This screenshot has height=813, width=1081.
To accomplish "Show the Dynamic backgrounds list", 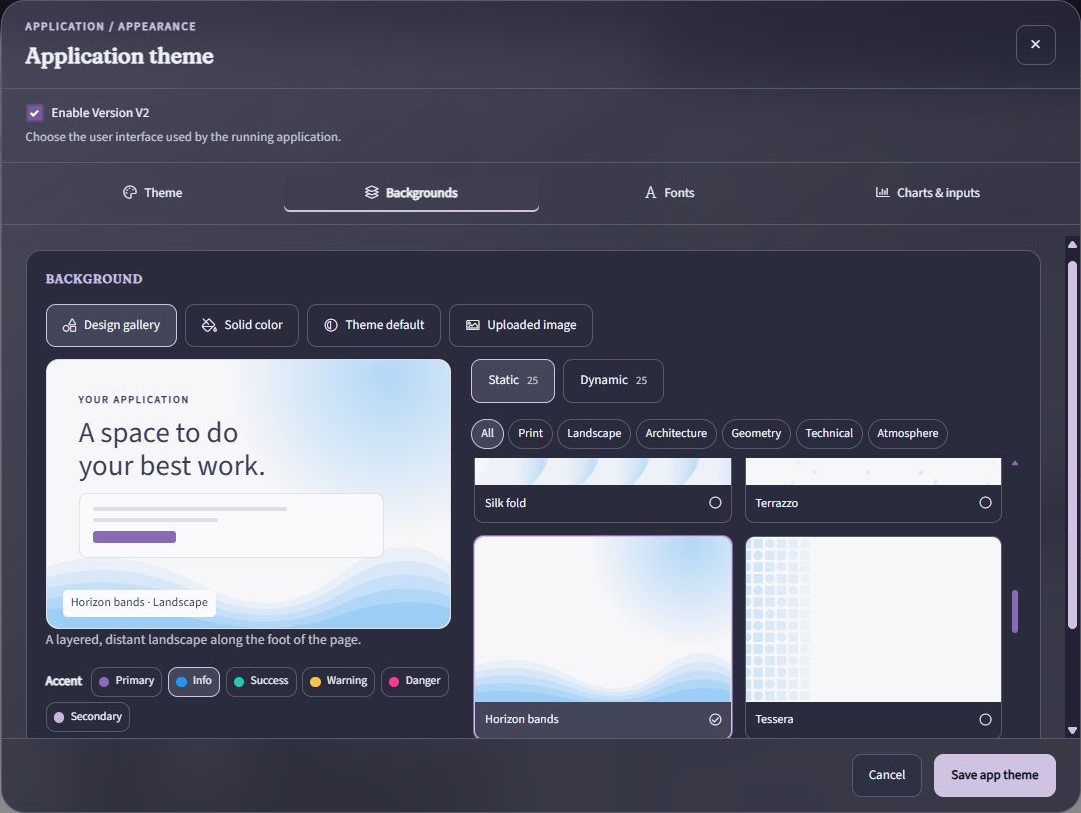I will [x=613, y=381].
